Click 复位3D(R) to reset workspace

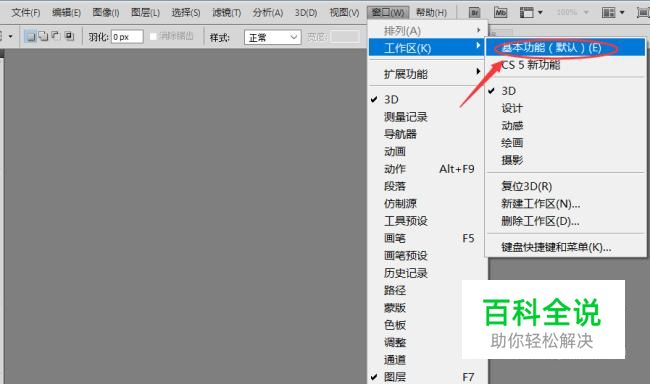[566, 186]
